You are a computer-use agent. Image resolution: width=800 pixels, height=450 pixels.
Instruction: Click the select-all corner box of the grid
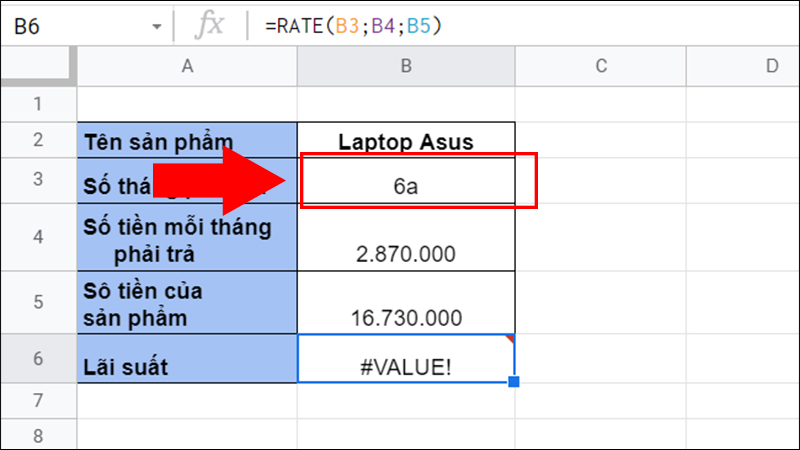click(38, 66)
